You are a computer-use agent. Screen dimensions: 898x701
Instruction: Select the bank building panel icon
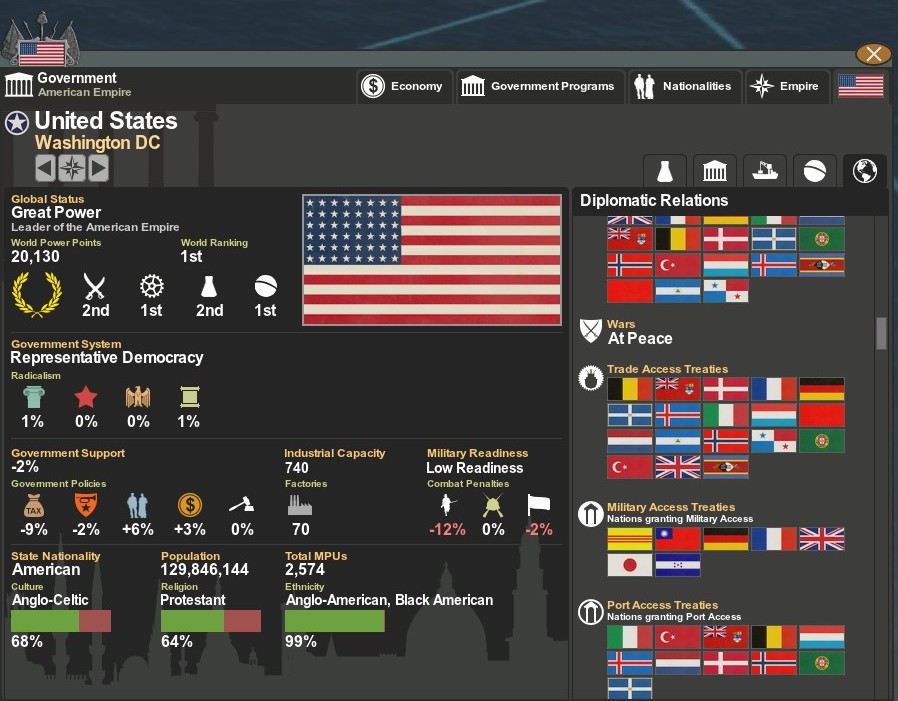[715, 170]
